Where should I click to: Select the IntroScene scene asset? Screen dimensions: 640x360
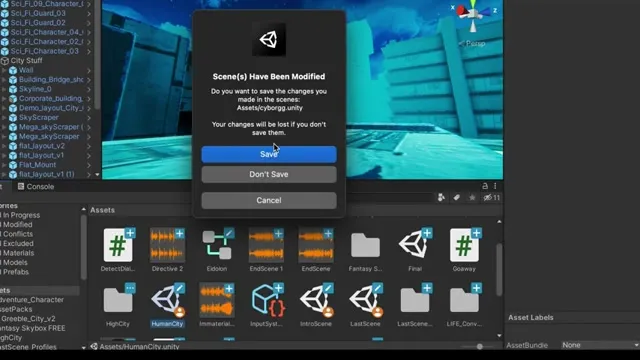(x=317, y=301)
